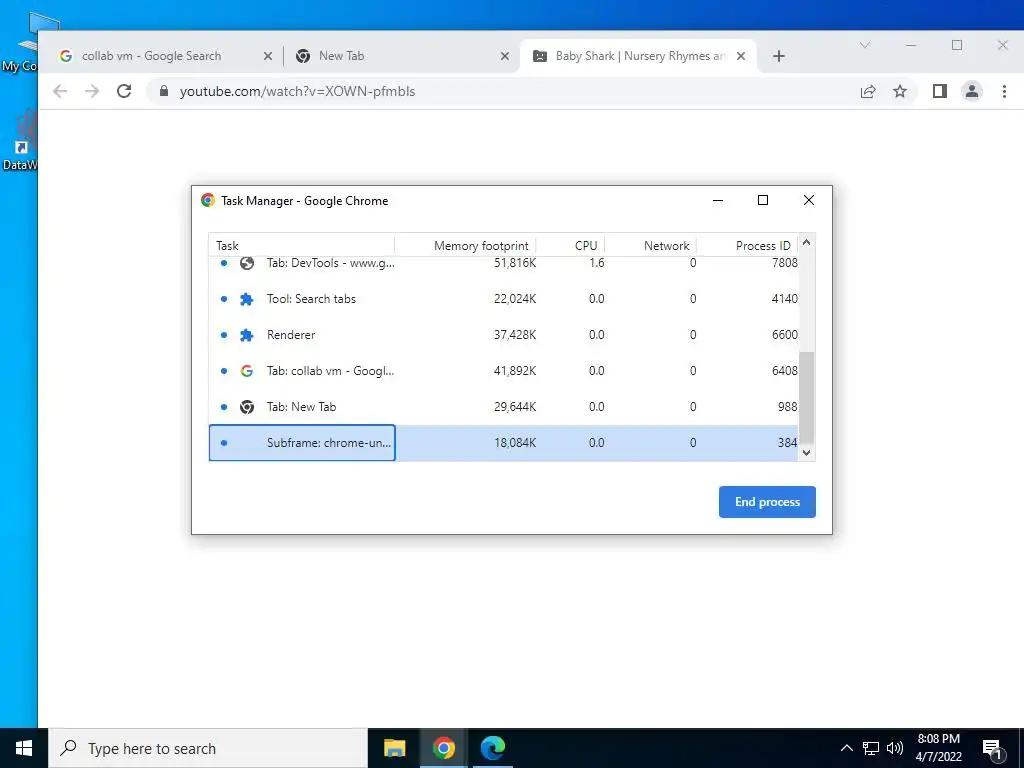Screen dimensions: 1024x768
Task: Close the New Tab tab
Action: tap(504, 56)
